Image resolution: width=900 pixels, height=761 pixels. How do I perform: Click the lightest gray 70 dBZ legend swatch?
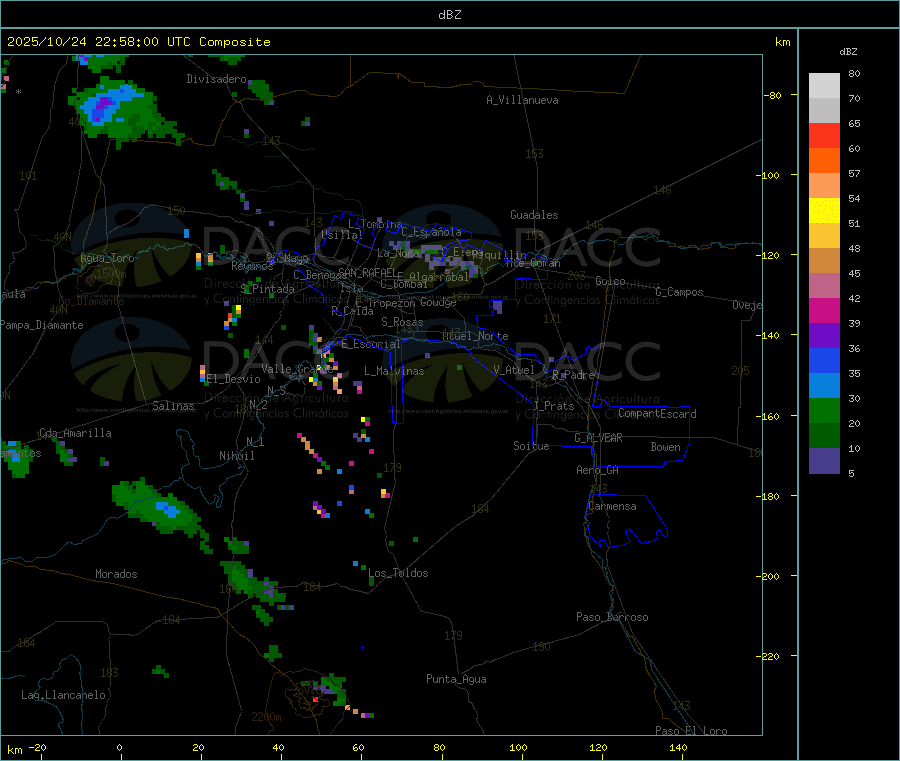tap(824, 86)
